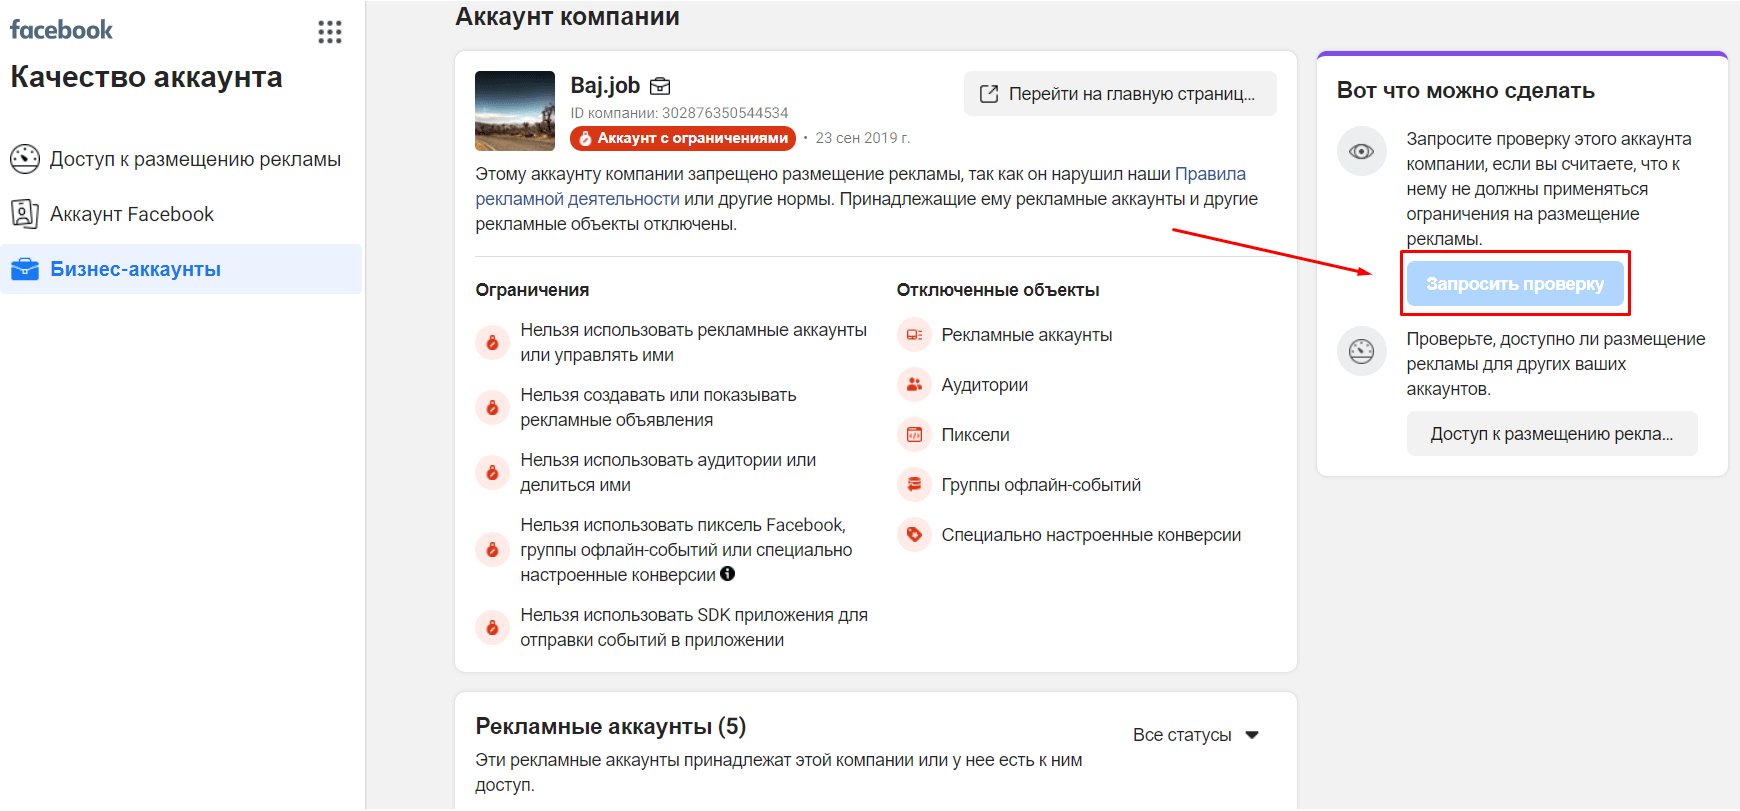Viewport: 1740px width, 811px height.
Task: Click the briefcase icon next to Baj.job
Action: click(660, 86)
